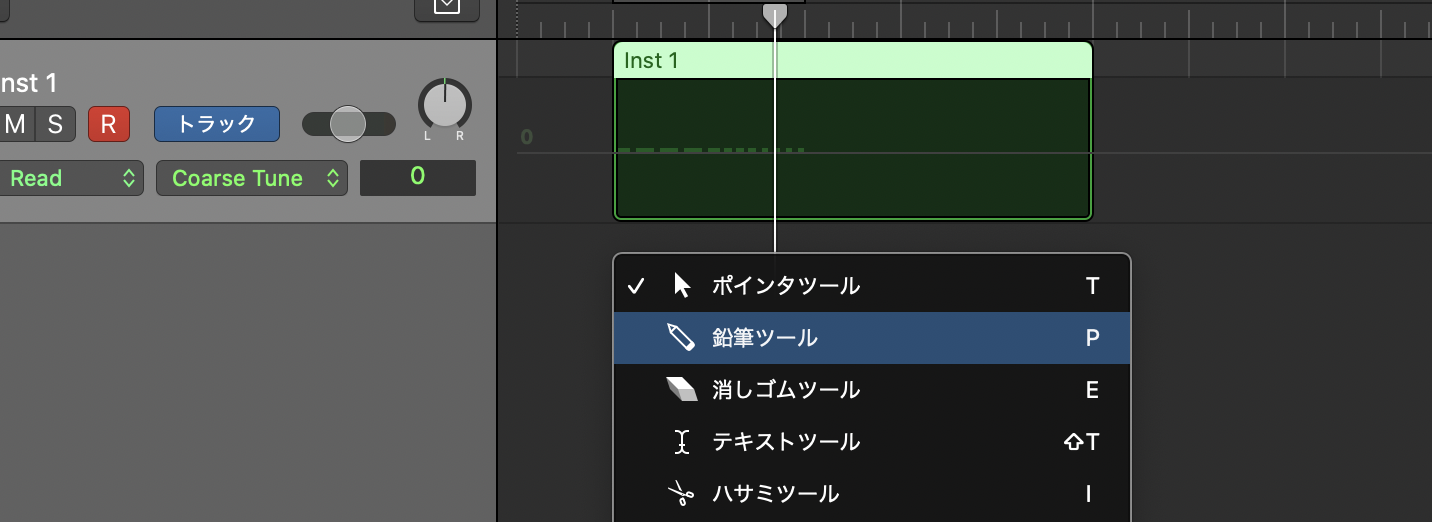Pick the text tool I-beam icon
Image resolution: width=1432 pixels, height=522 pixels.
[x=682, y=442]
